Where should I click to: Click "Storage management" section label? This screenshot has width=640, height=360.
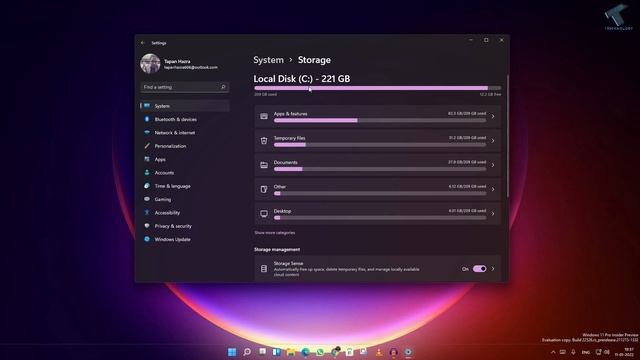(x=277, y=249)
